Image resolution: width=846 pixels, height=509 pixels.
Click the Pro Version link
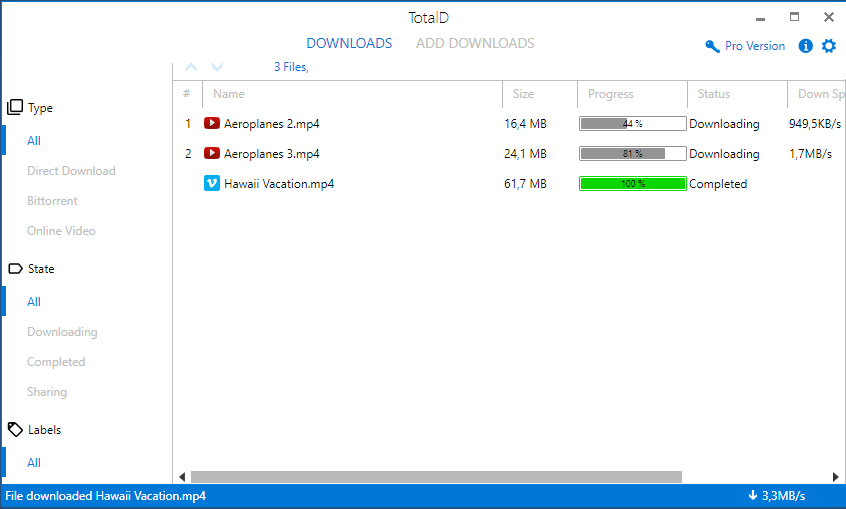[755, 46]
